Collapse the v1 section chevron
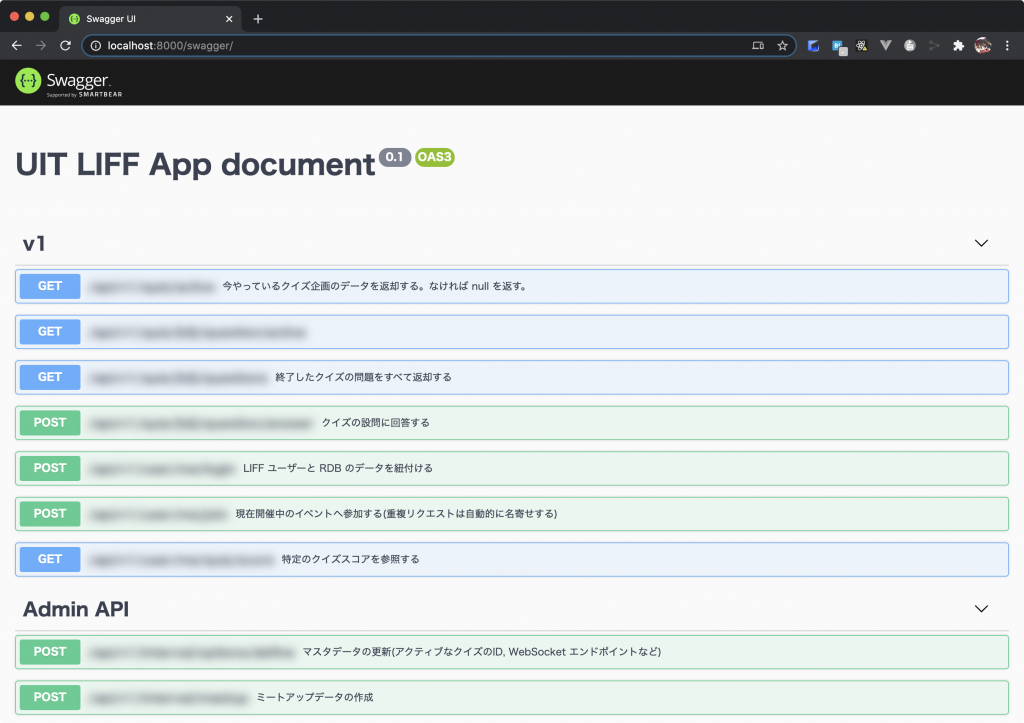 coord(981,243)
